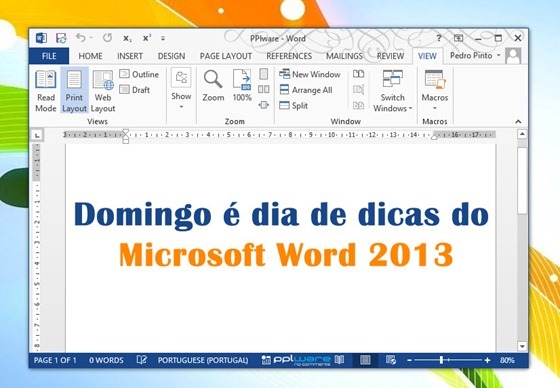Click the user account avatar picture

pos(513,56)
